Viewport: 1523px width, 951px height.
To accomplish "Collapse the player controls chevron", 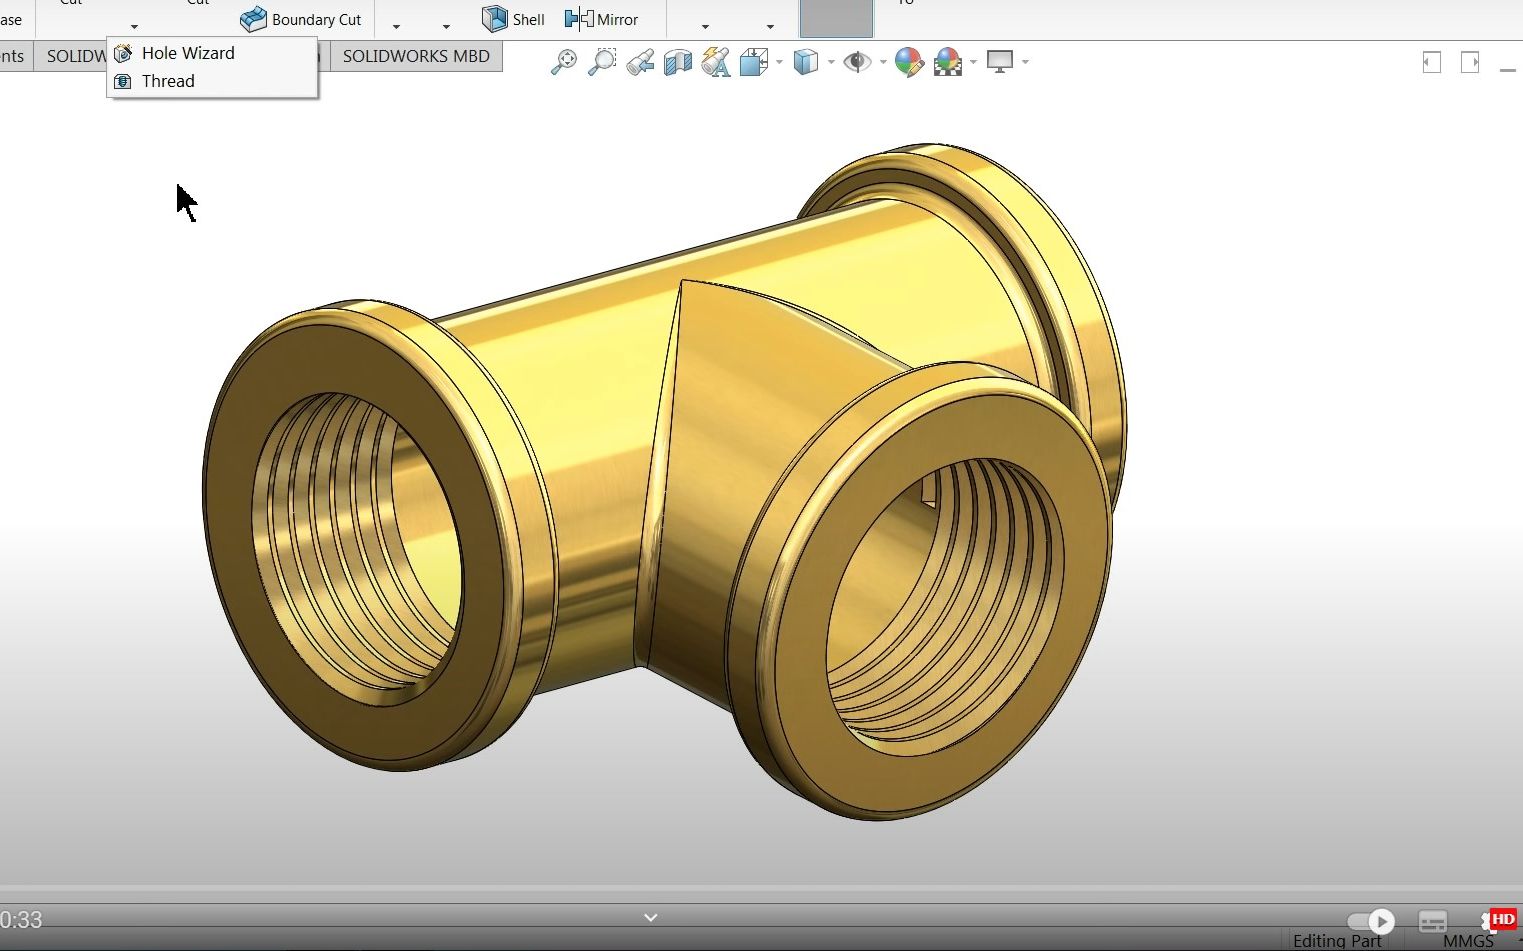I will click(x=650, y=917).
